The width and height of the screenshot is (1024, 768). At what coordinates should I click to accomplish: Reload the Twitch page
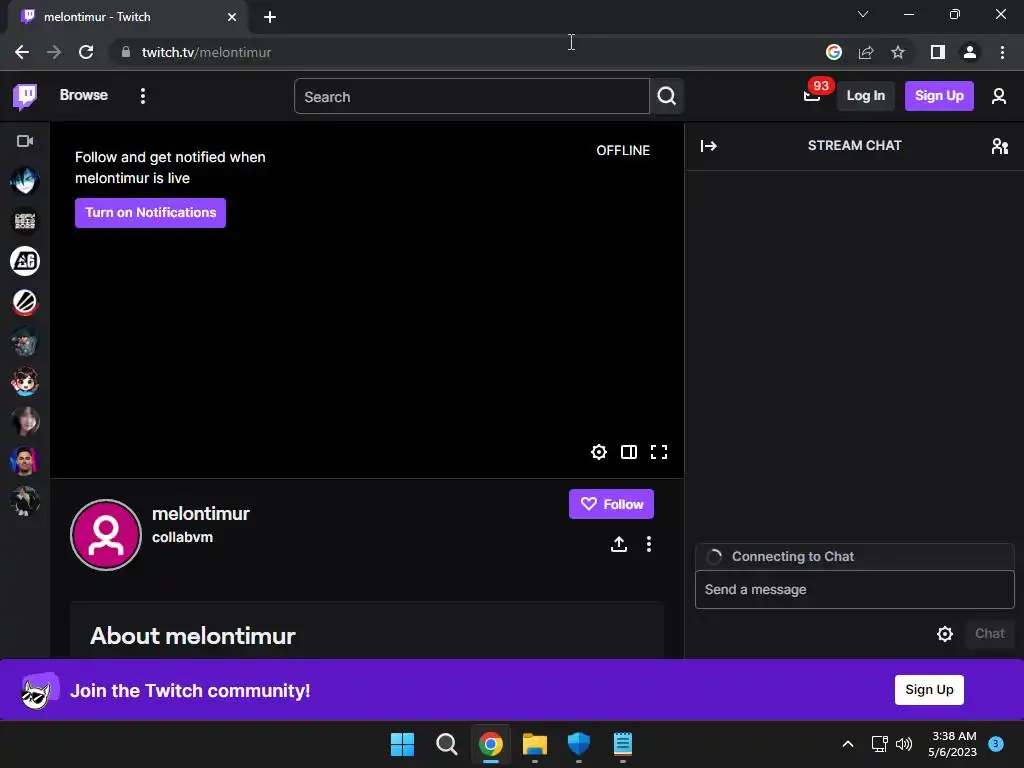click(86, 52)
